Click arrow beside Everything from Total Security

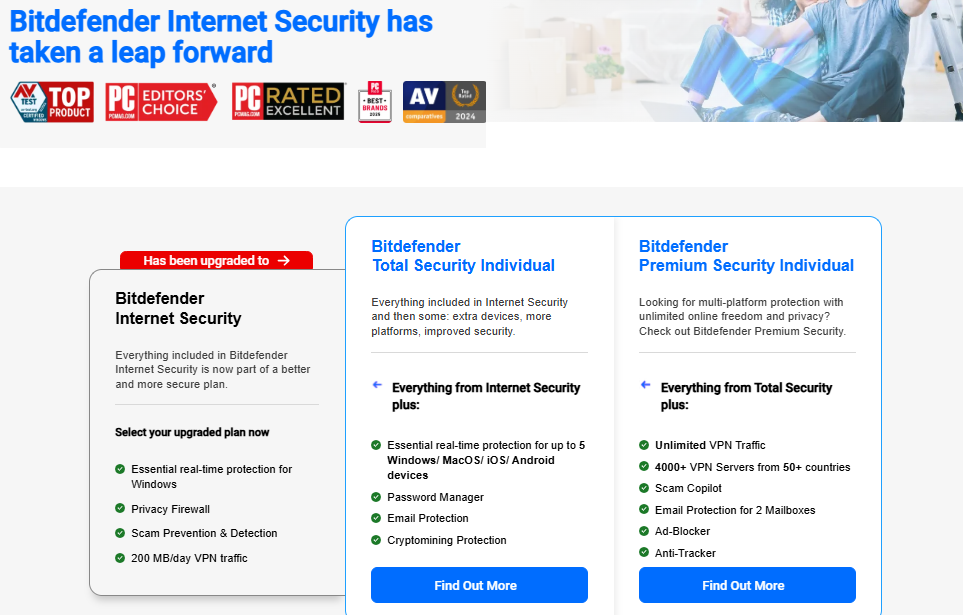[645, 385]
